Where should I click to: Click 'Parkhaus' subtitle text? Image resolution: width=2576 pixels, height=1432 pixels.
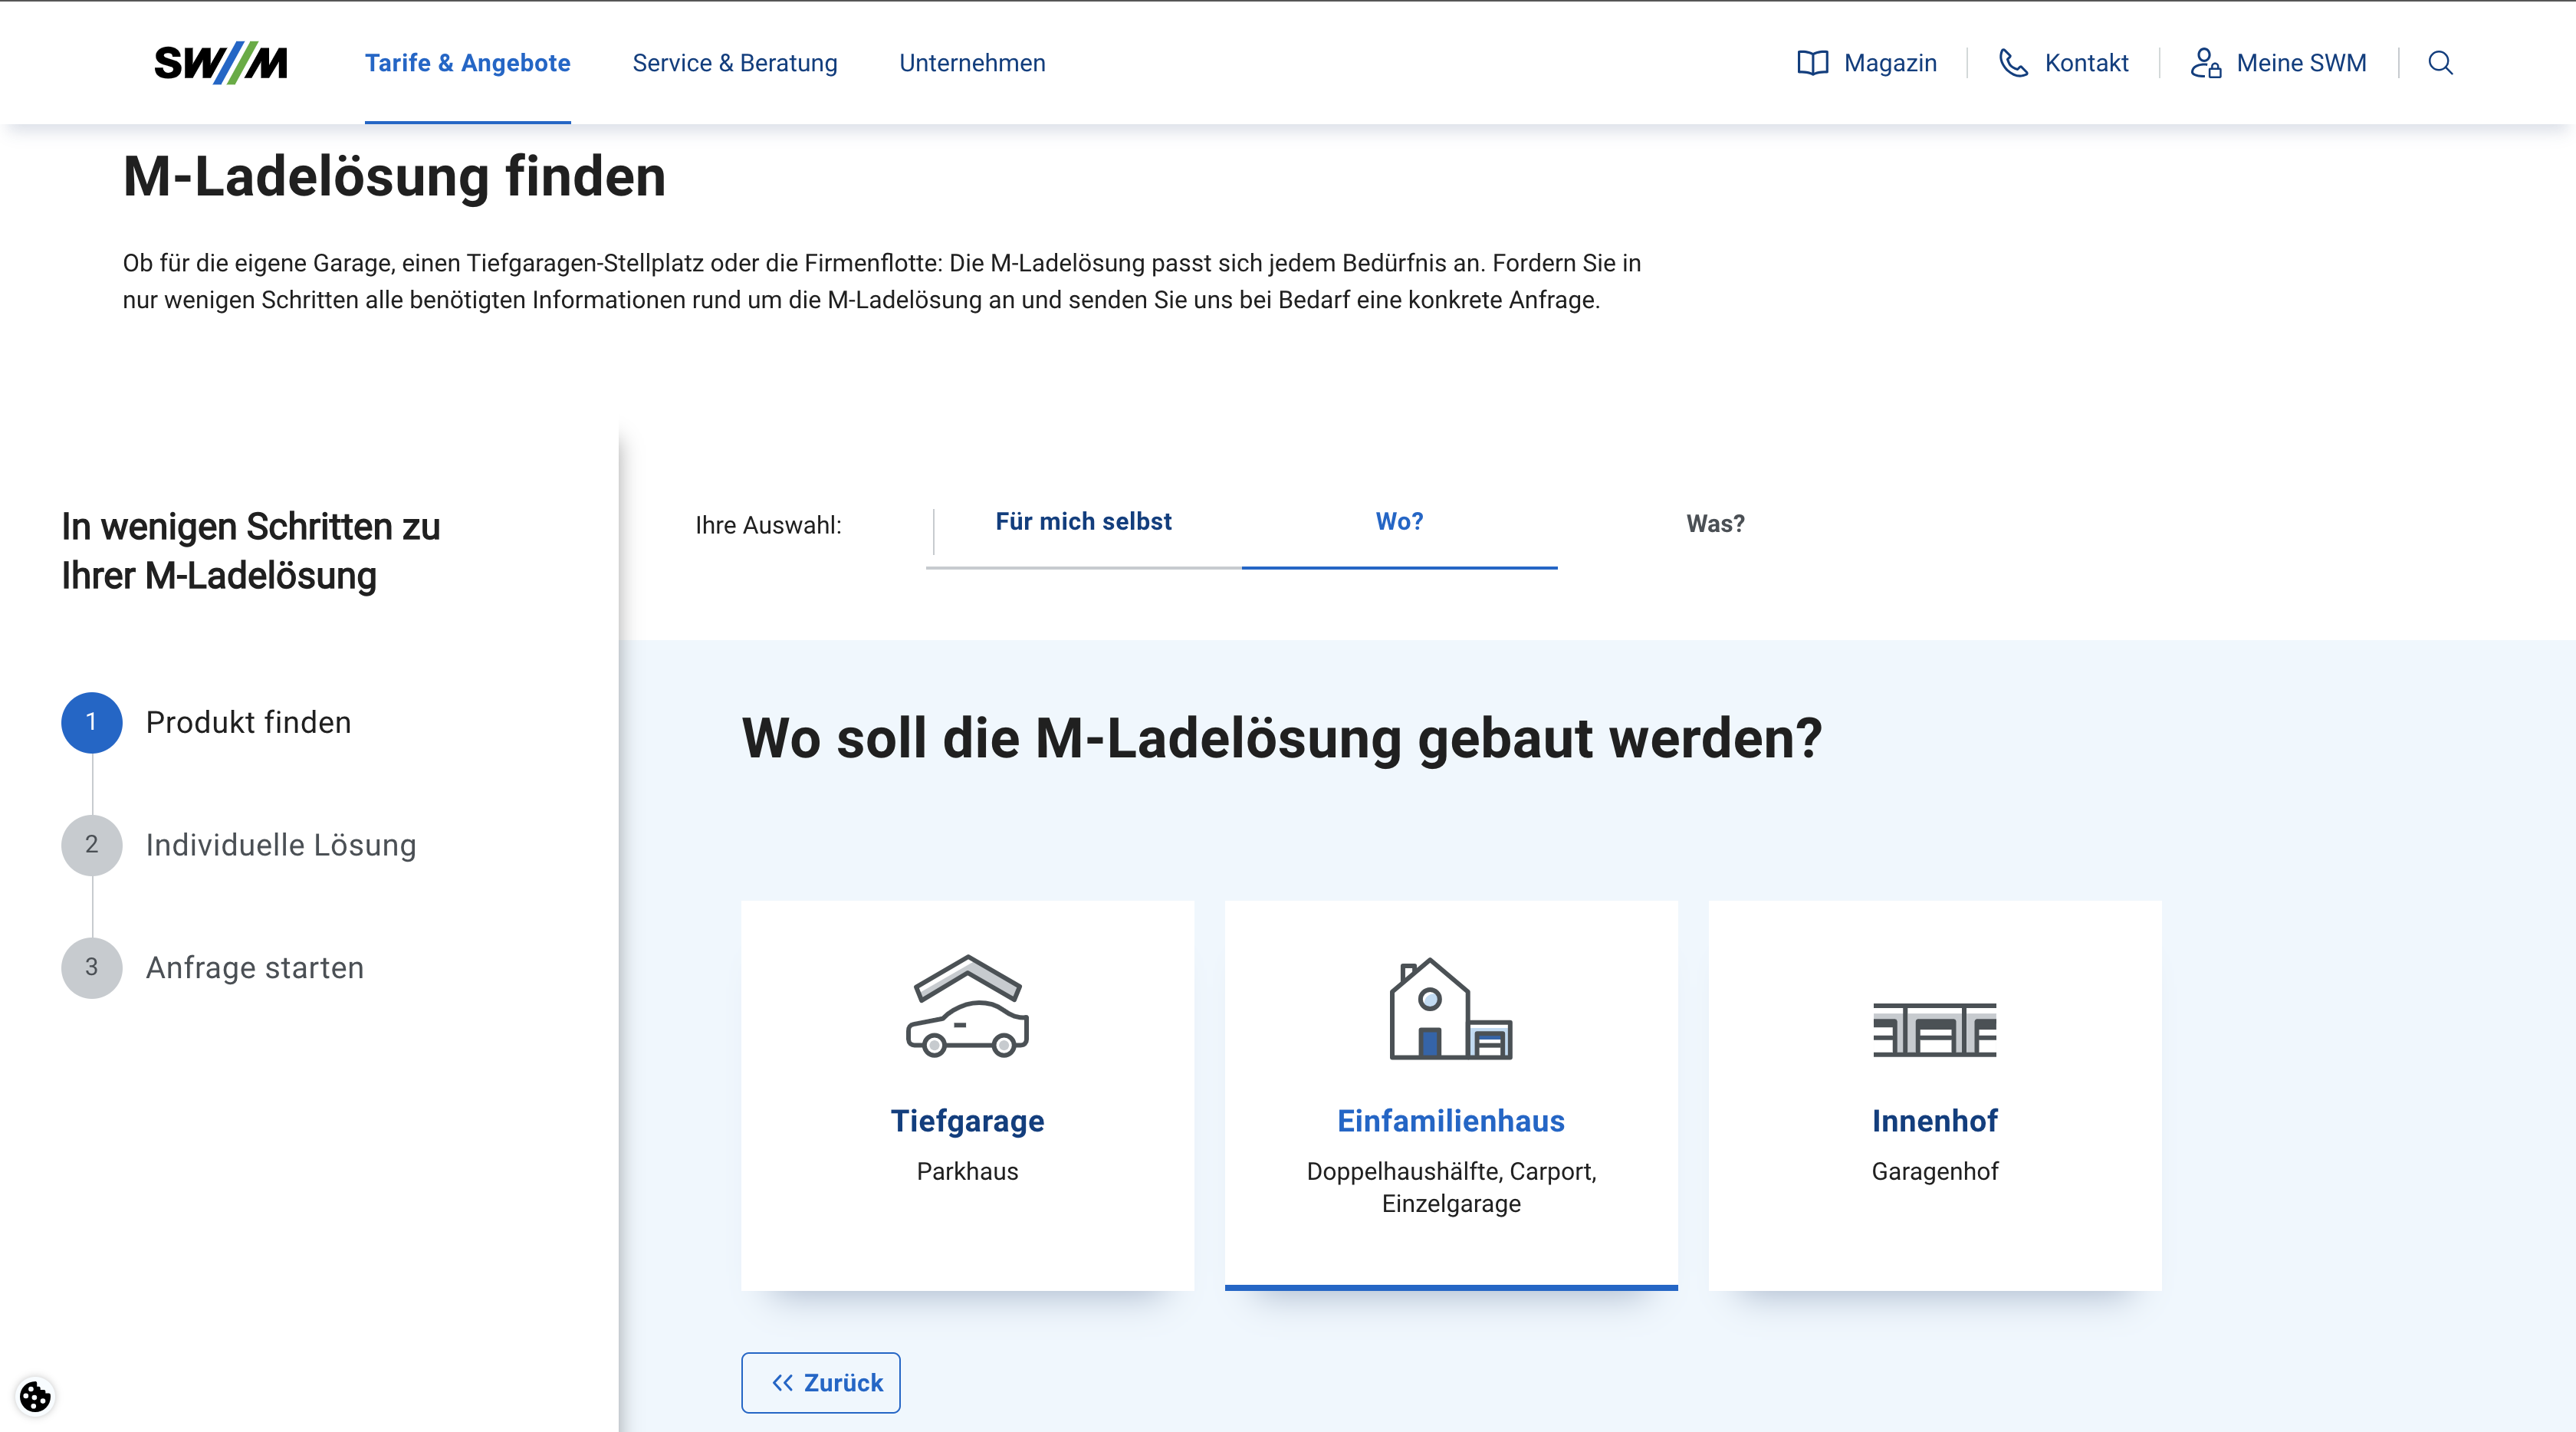pos(967,1171)
